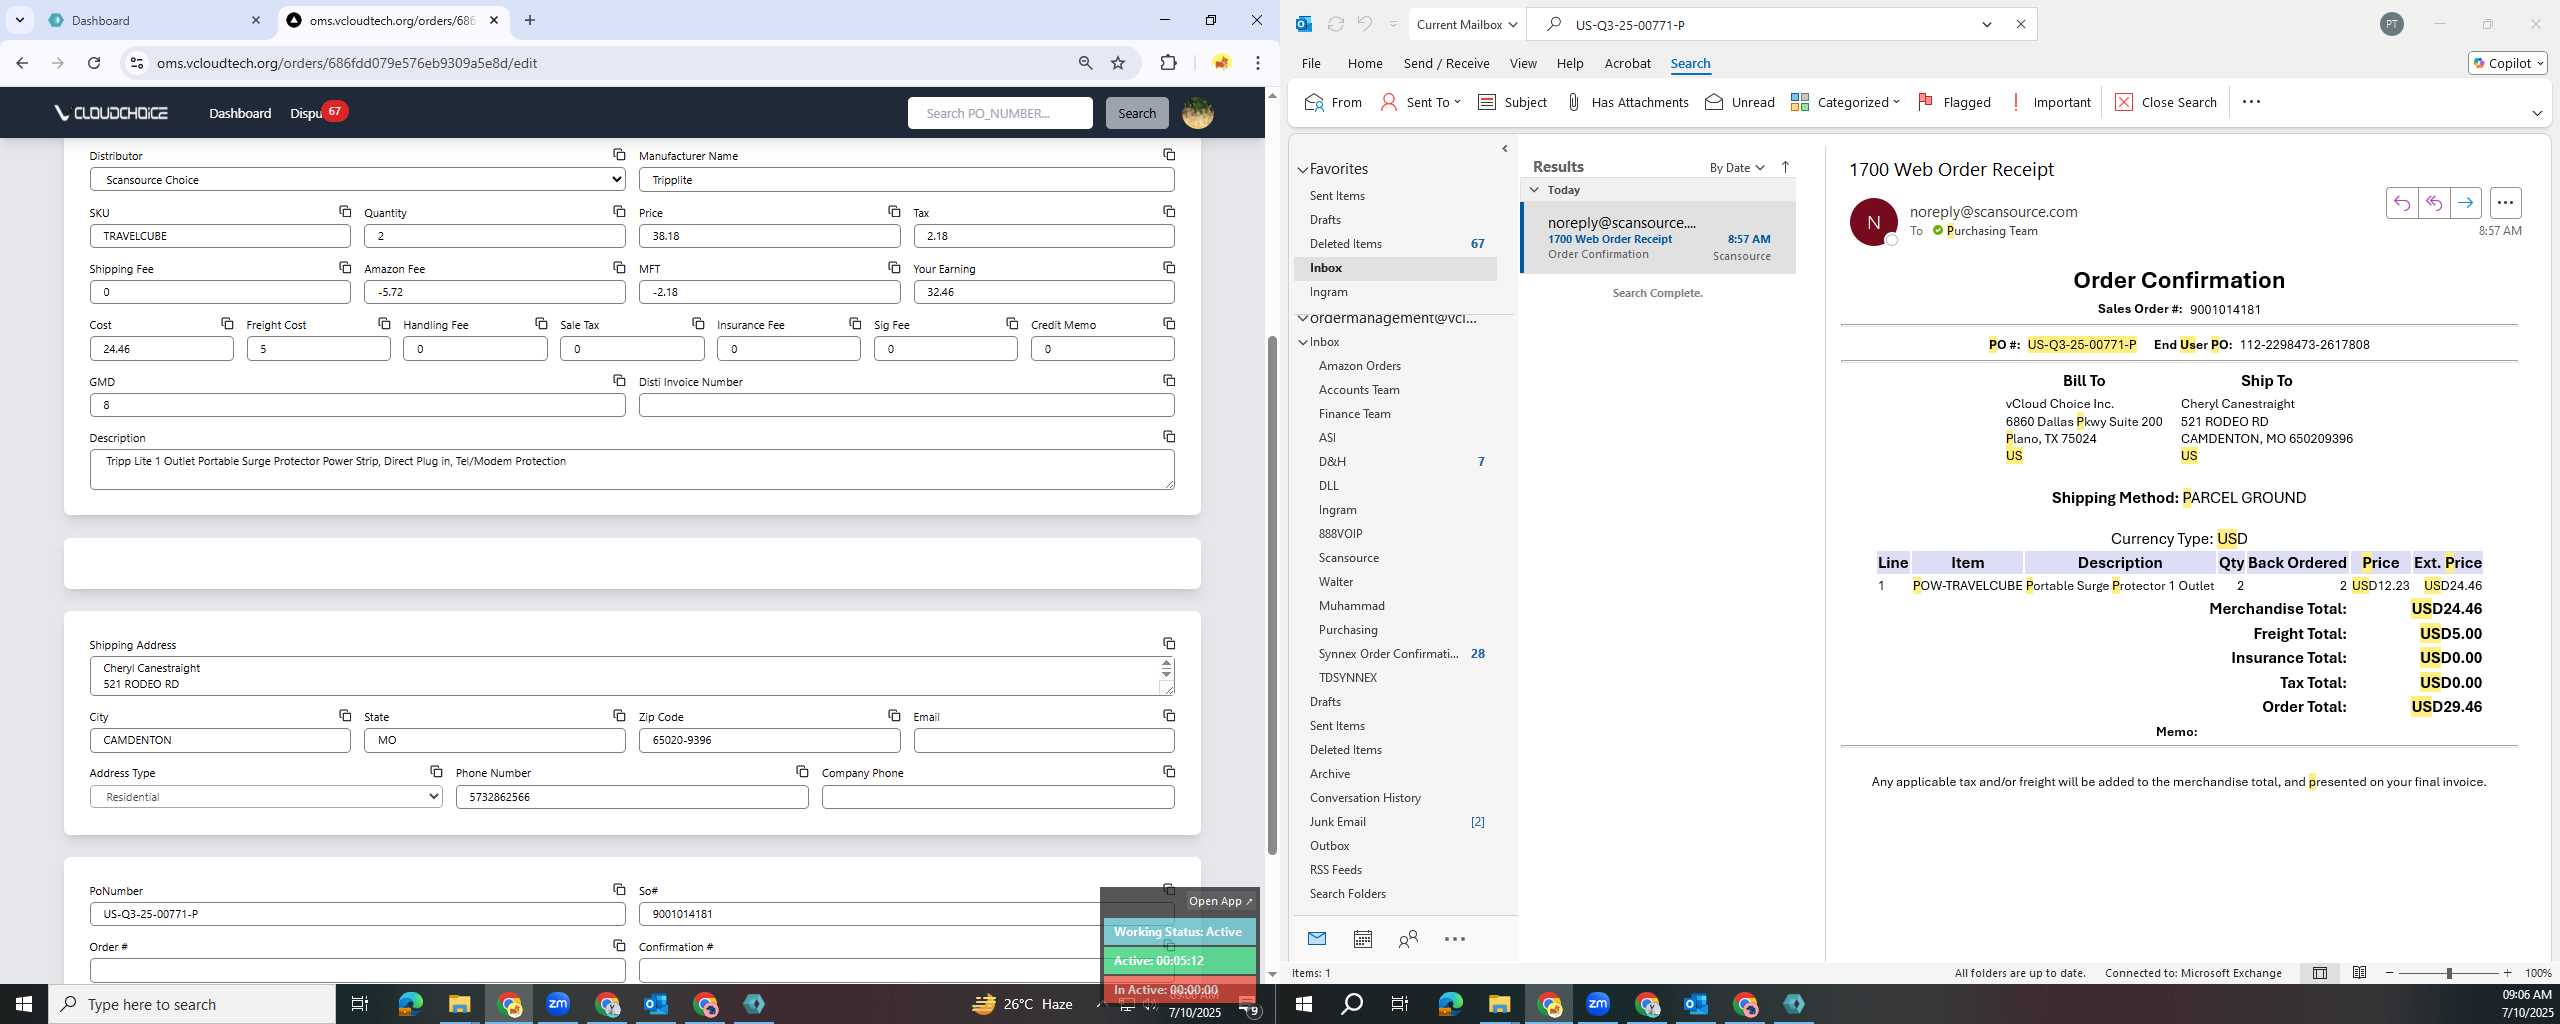Click Close Search in Outlook

[x=2165, y=102]
